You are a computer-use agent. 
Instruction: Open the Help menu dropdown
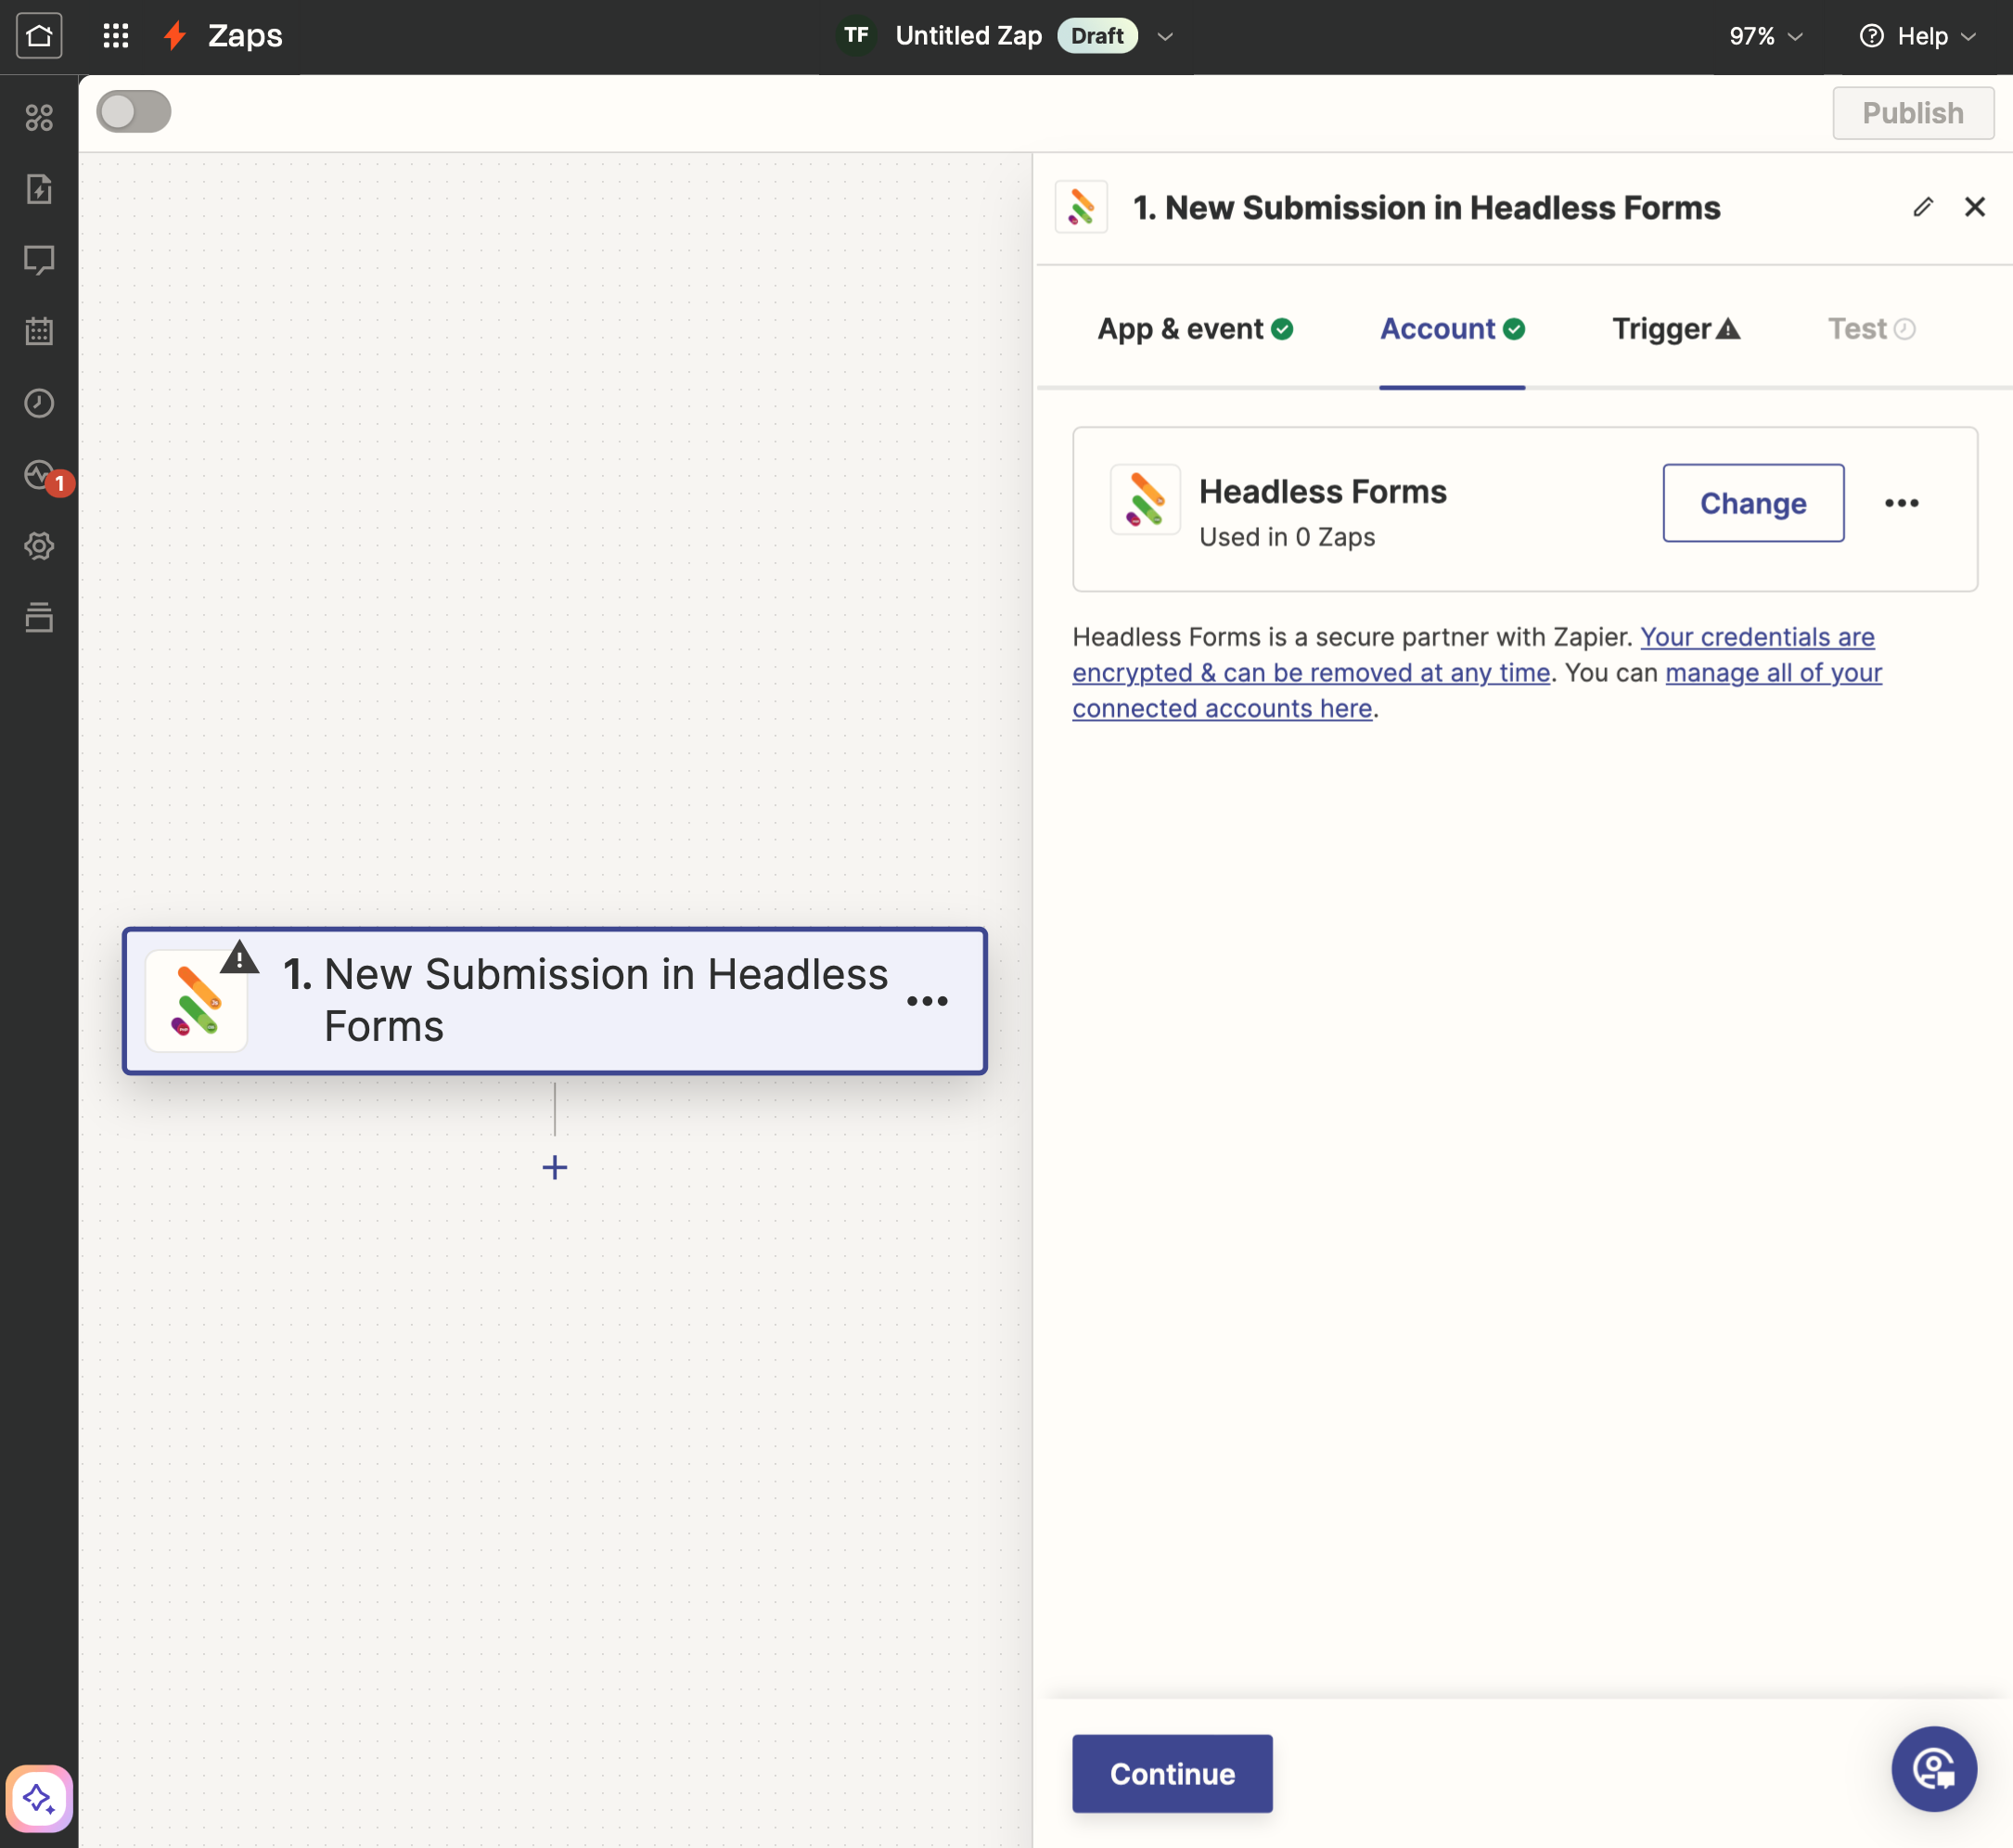click(1917, 33)
